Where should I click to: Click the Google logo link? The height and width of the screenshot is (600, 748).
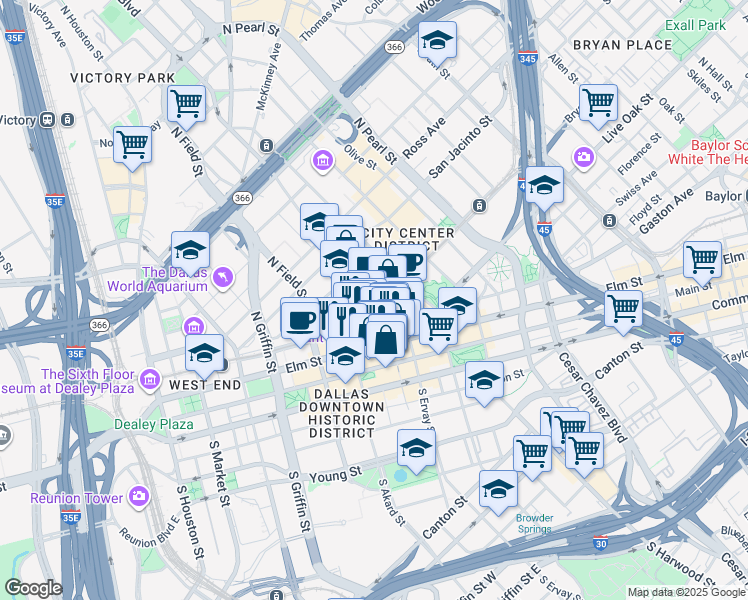click(33, 588)
